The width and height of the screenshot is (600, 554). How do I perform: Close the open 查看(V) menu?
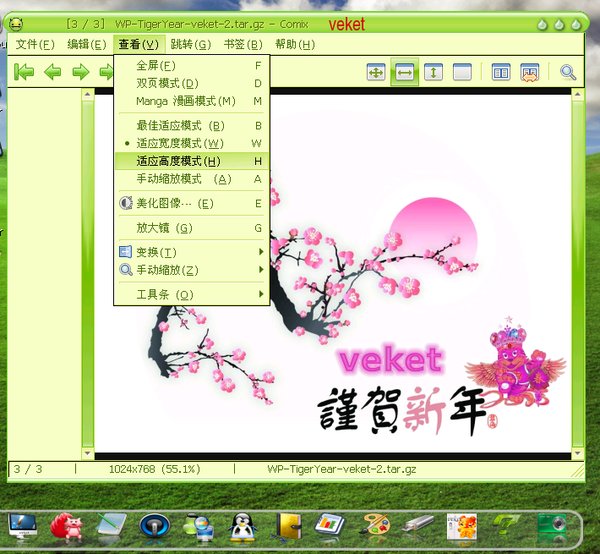coord(139,44)
